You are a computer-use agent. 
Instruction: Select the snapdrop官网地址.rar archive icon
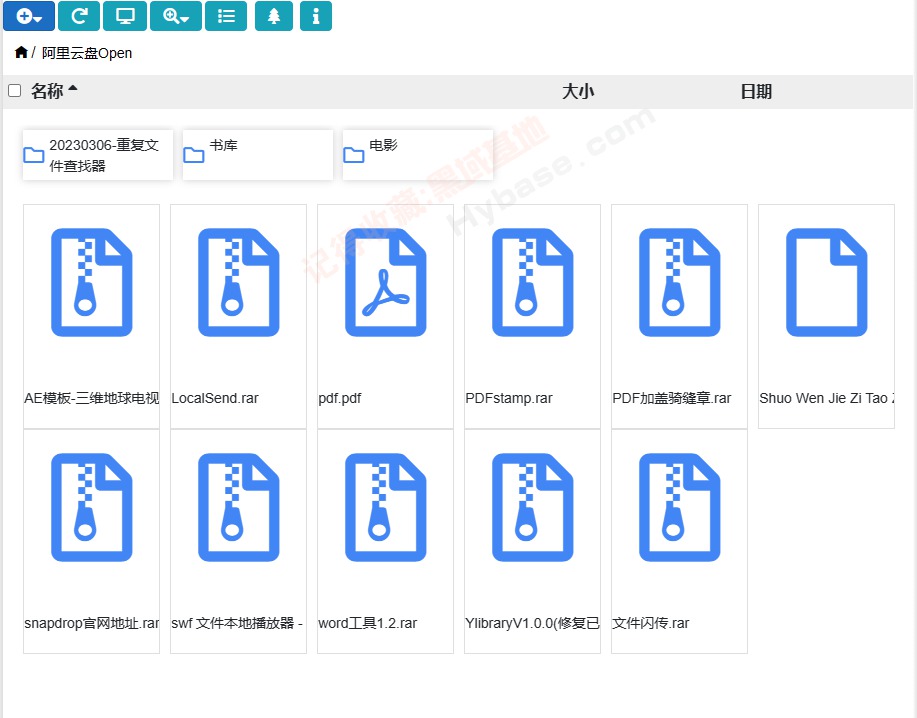click(x=92, y=508)
